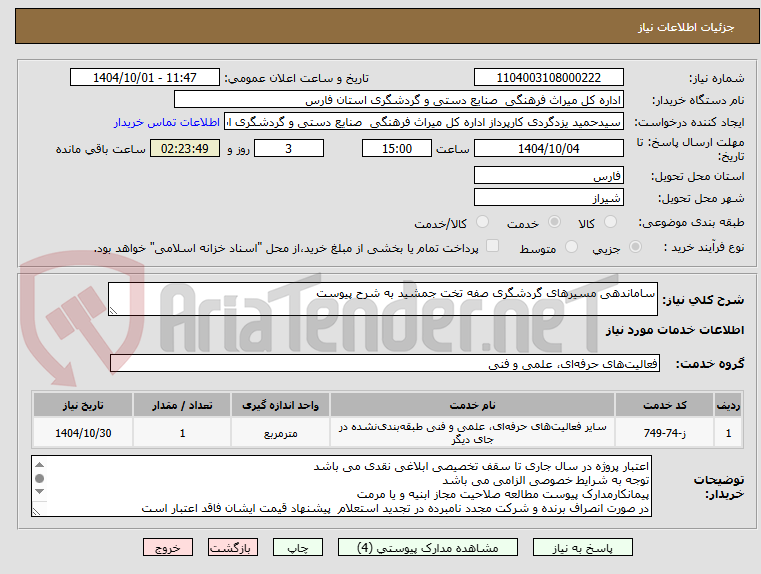Image resolution: width=761 pixels, height=574 pixels.
Task: Click the deadline date field 1404/10/04
Action: (548, 148)
